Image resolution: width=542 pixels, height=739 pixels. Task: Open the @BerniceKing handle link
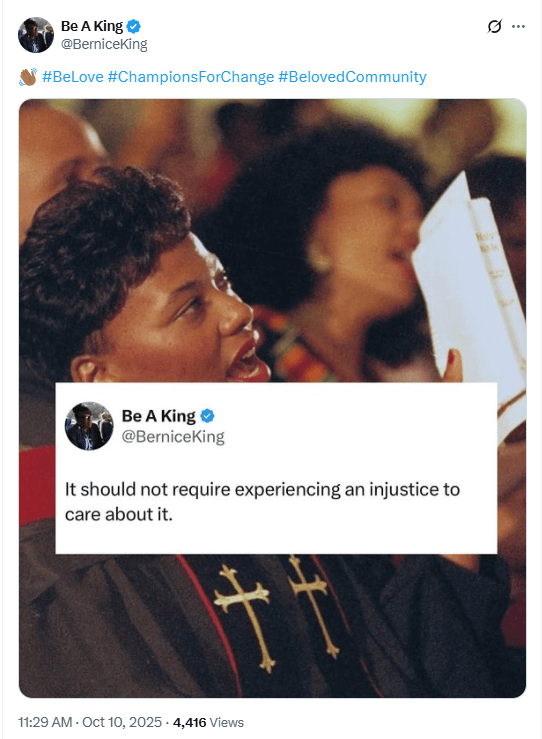pos(104,44)
